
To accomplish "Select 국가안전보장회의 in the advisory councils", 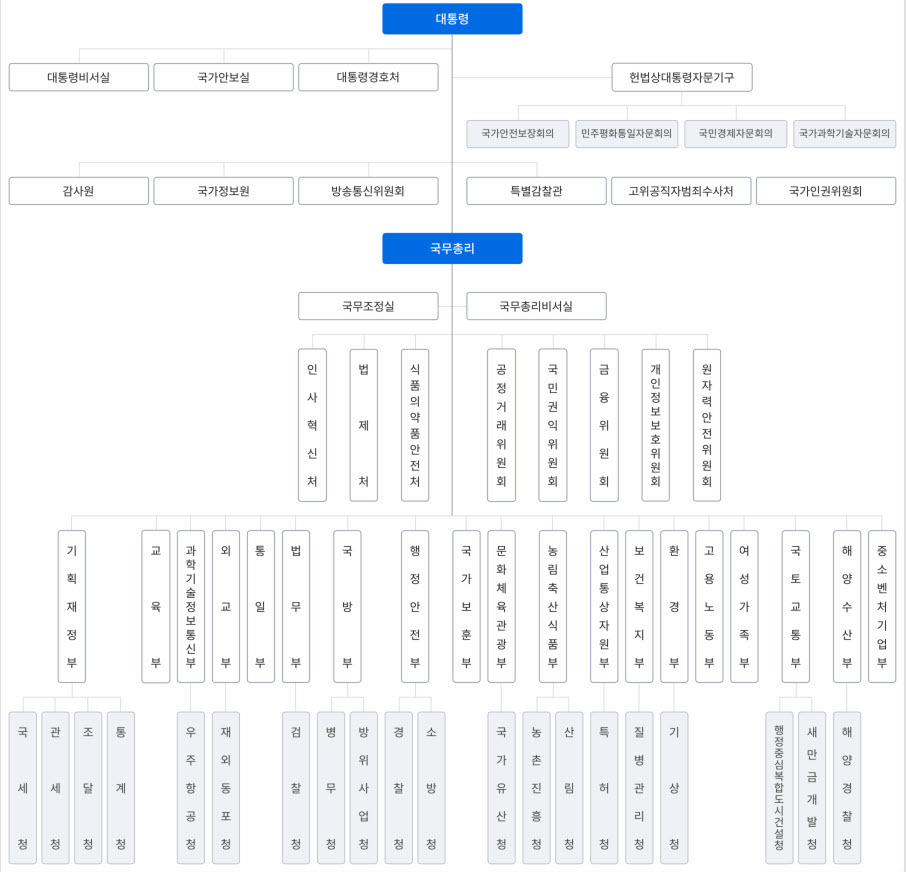I will coord(518,134).
